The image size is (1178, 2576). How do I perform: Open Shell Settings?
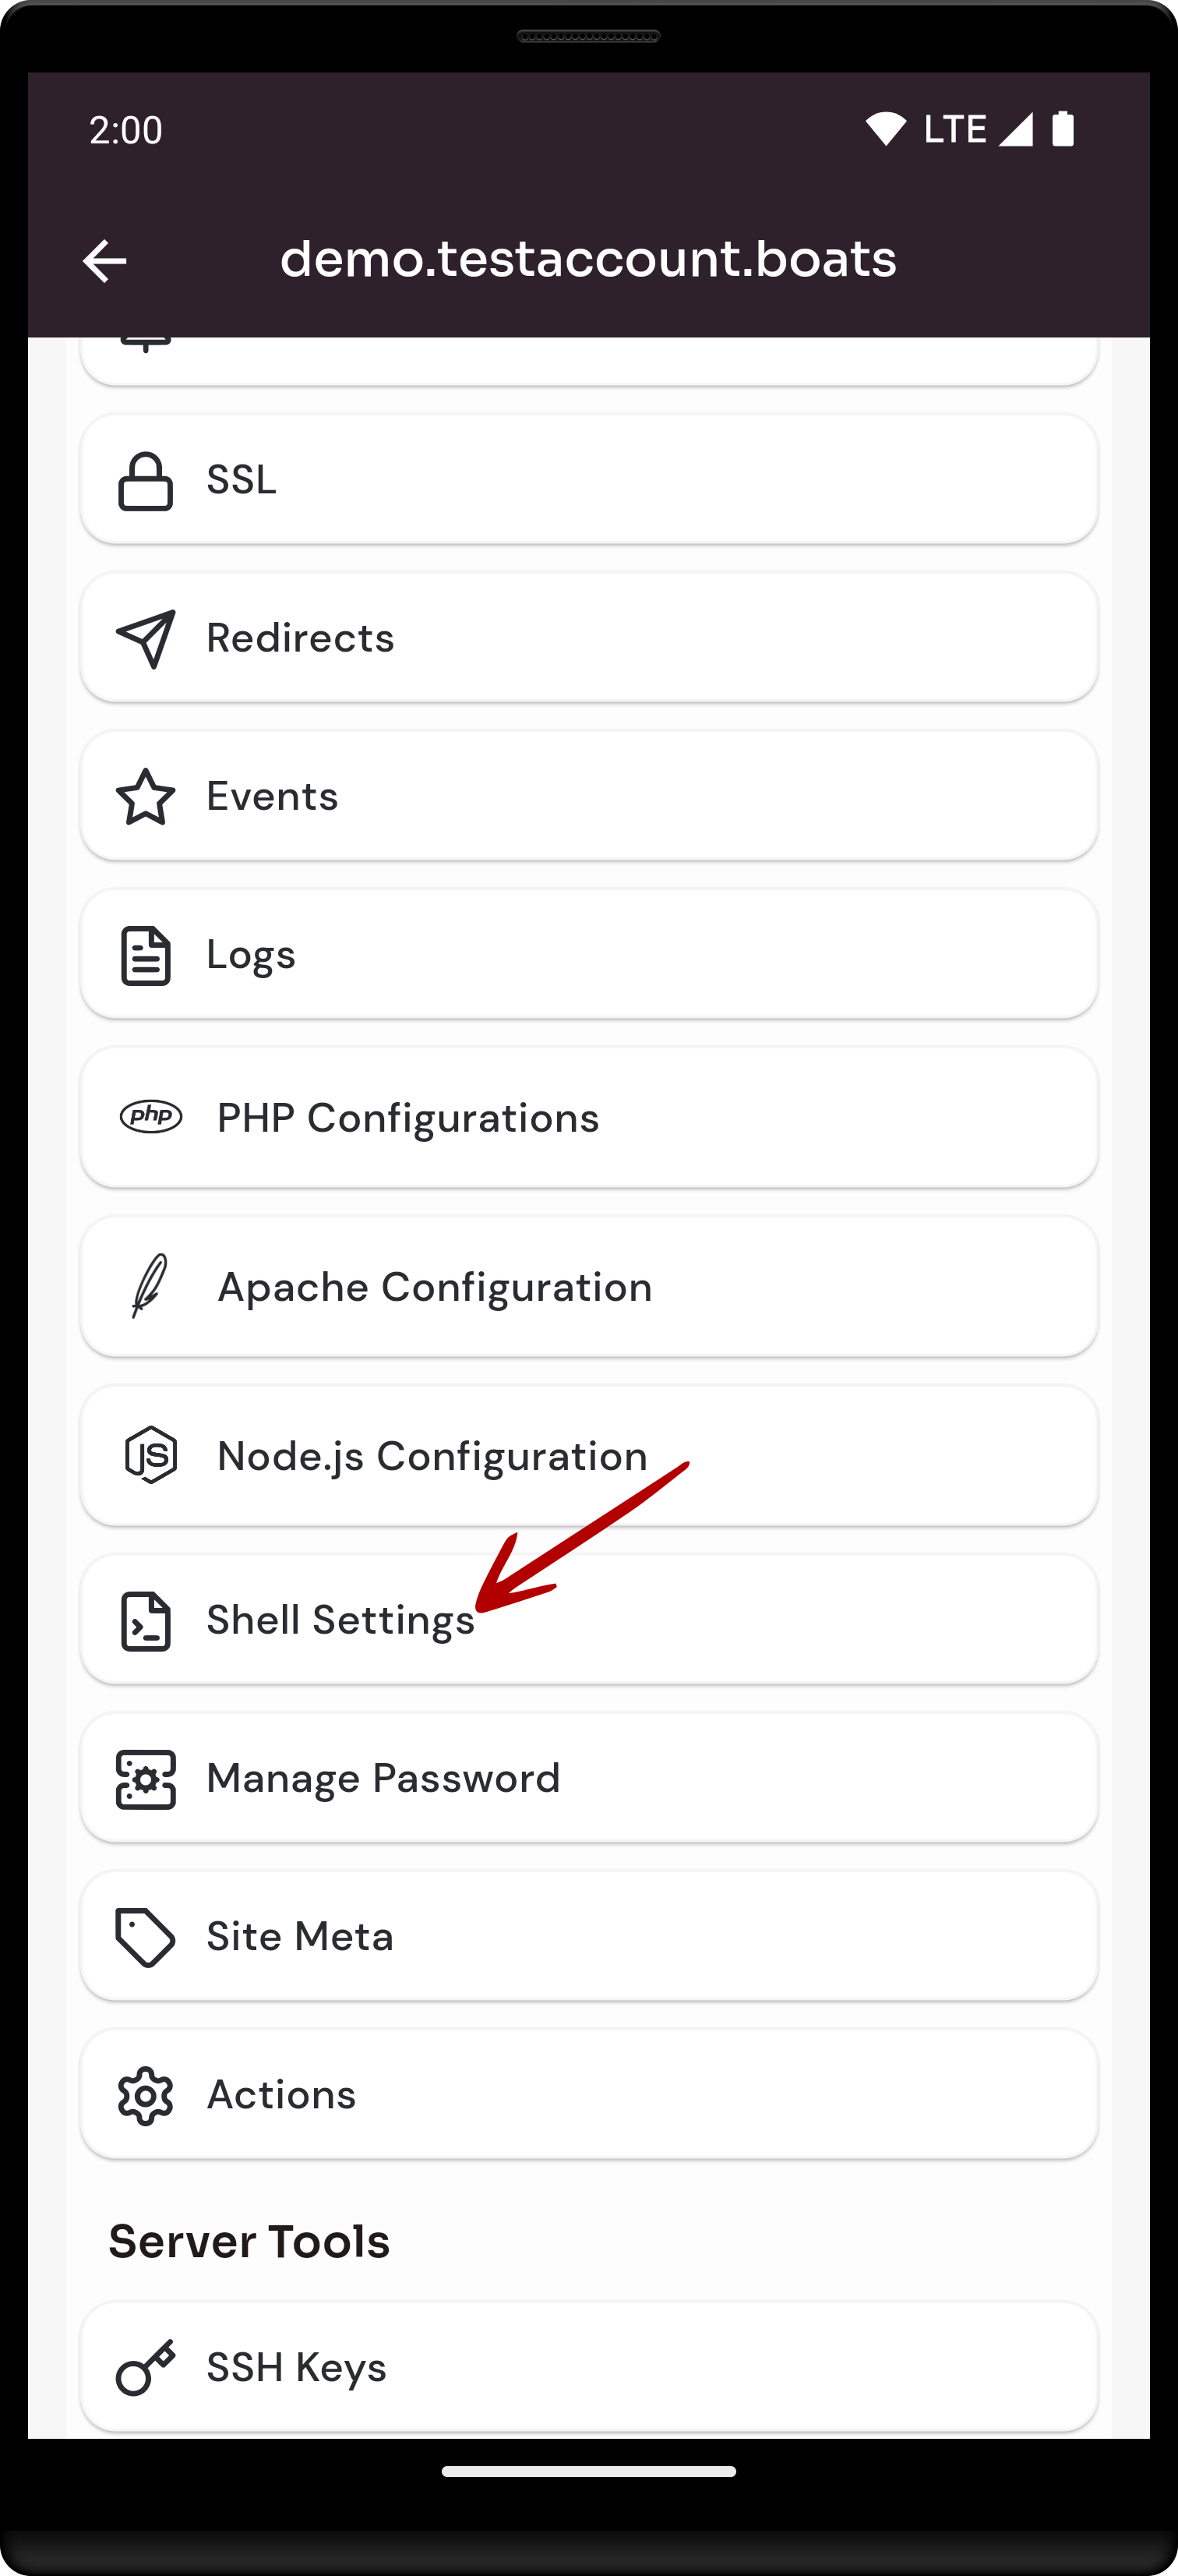click(589, 1620)
